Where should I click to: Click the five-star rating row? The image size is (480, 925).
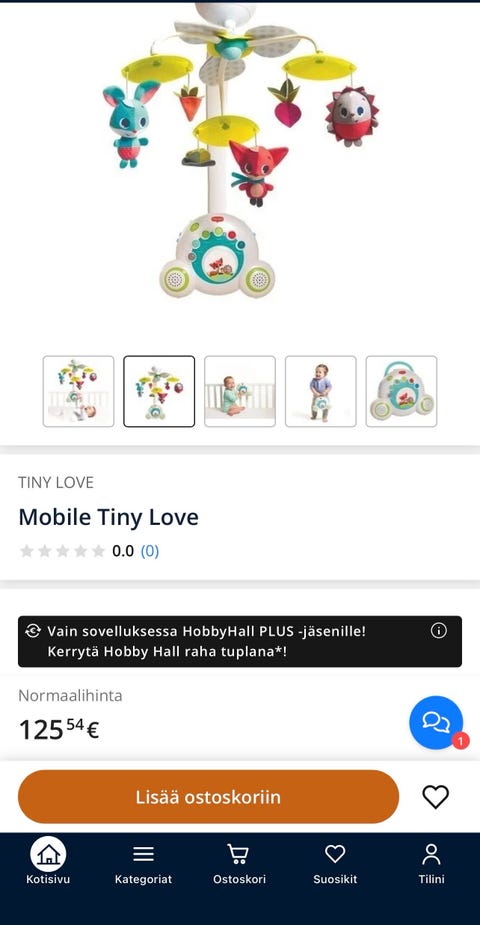[x=63, y=551]
